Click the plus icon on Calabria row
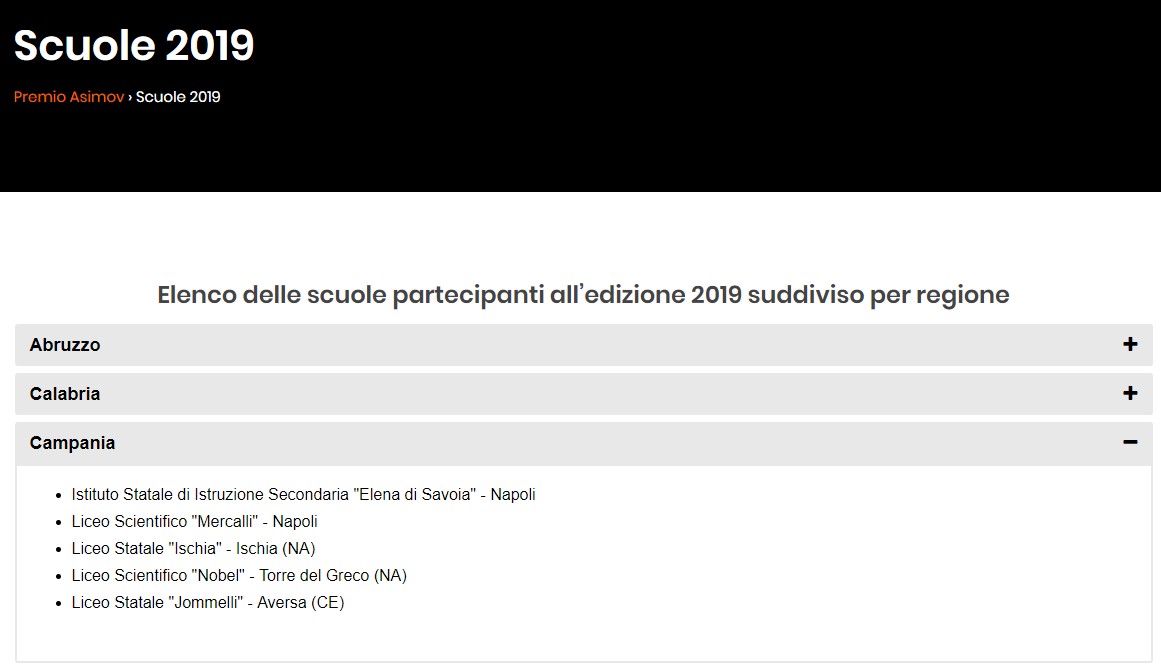 click(1130, 394)
